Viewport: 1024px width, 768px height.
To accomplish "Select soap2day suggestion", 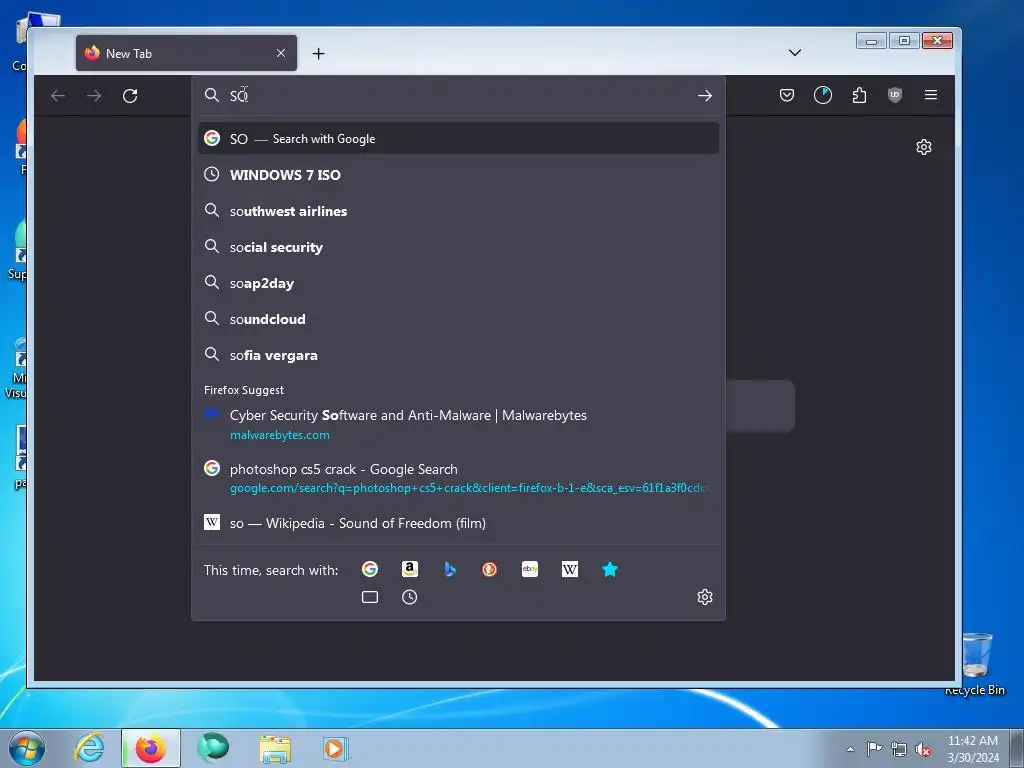I will (x=458, y=283).
